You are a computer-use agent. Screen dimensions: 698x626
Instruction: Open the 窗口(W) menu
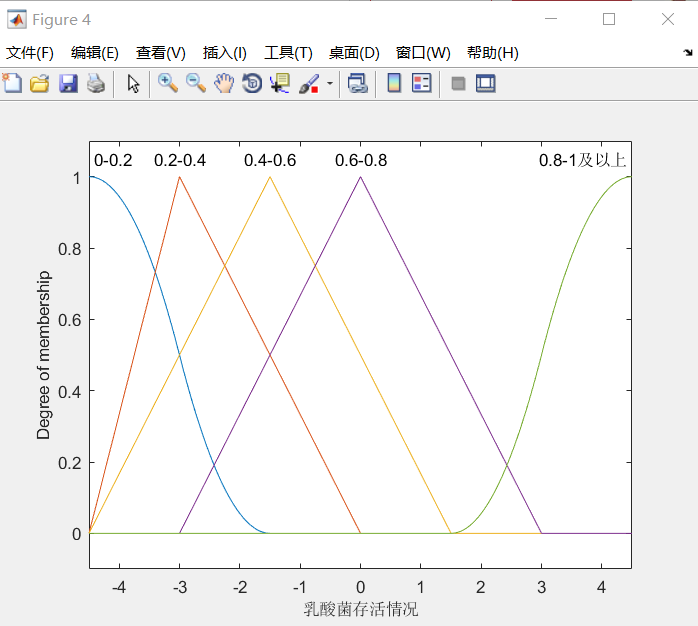click(x=423, y=53)
